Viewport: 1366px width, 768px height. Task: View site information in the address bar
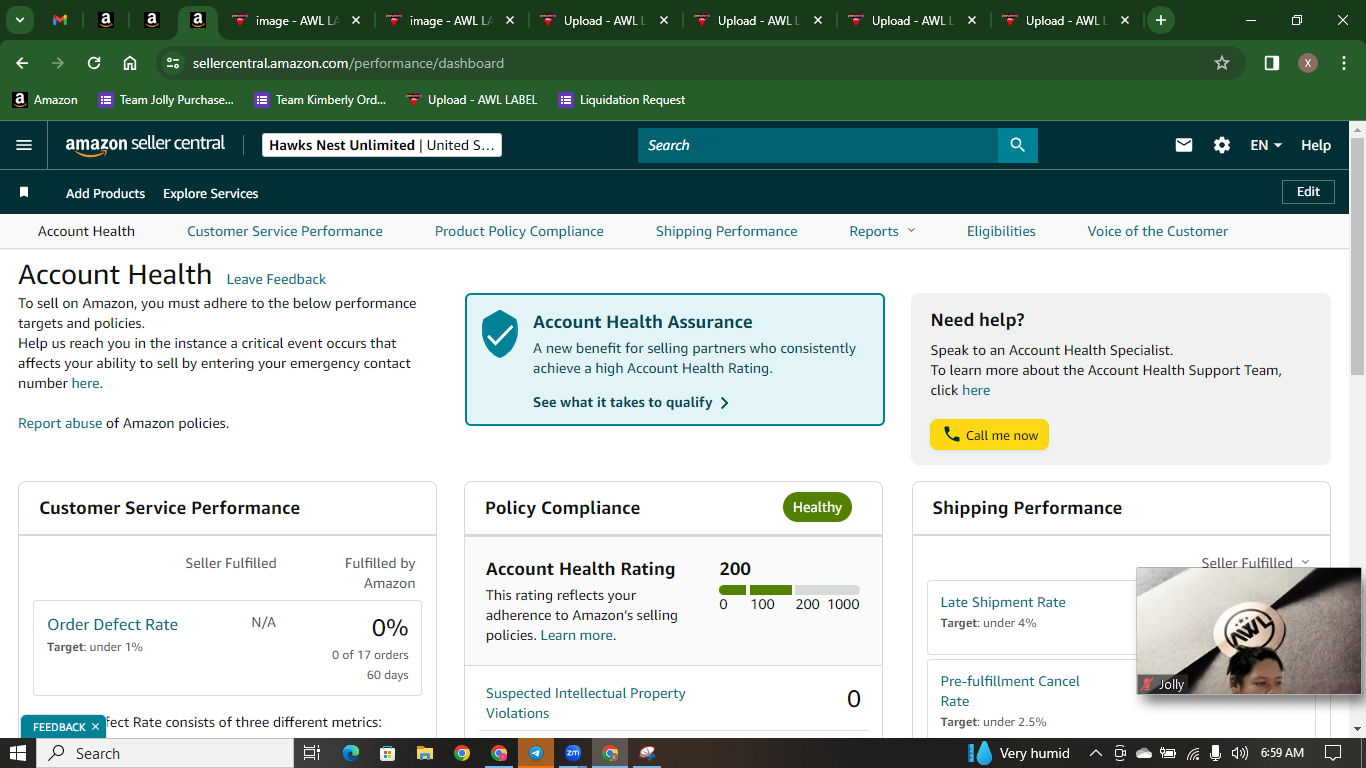click(173, 63)
